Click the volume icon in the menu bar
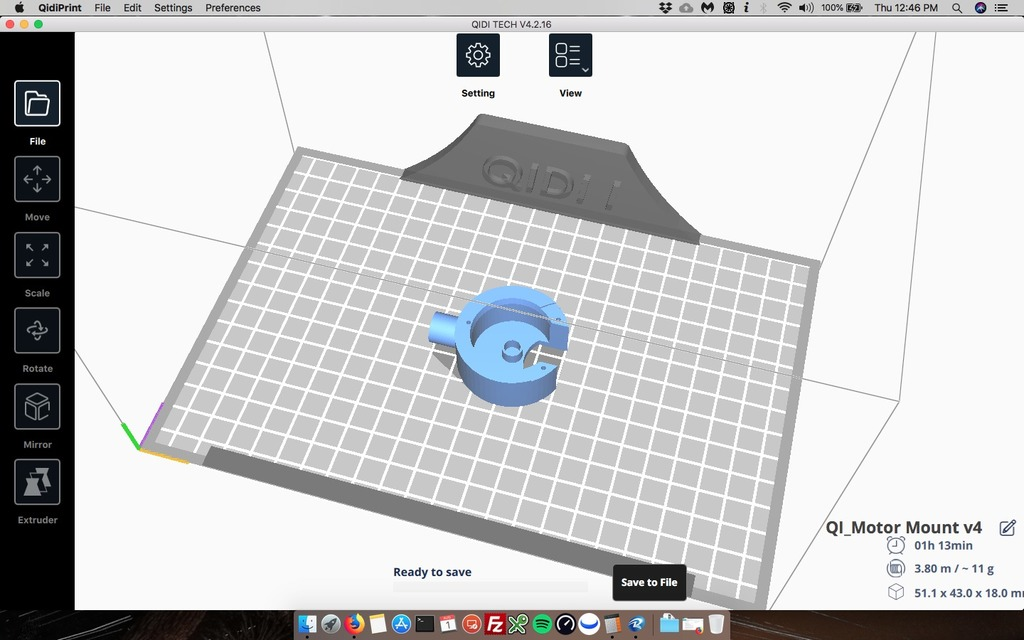Image resolution: width=1024 pixels, height=640 pixels. coord(804,8)
